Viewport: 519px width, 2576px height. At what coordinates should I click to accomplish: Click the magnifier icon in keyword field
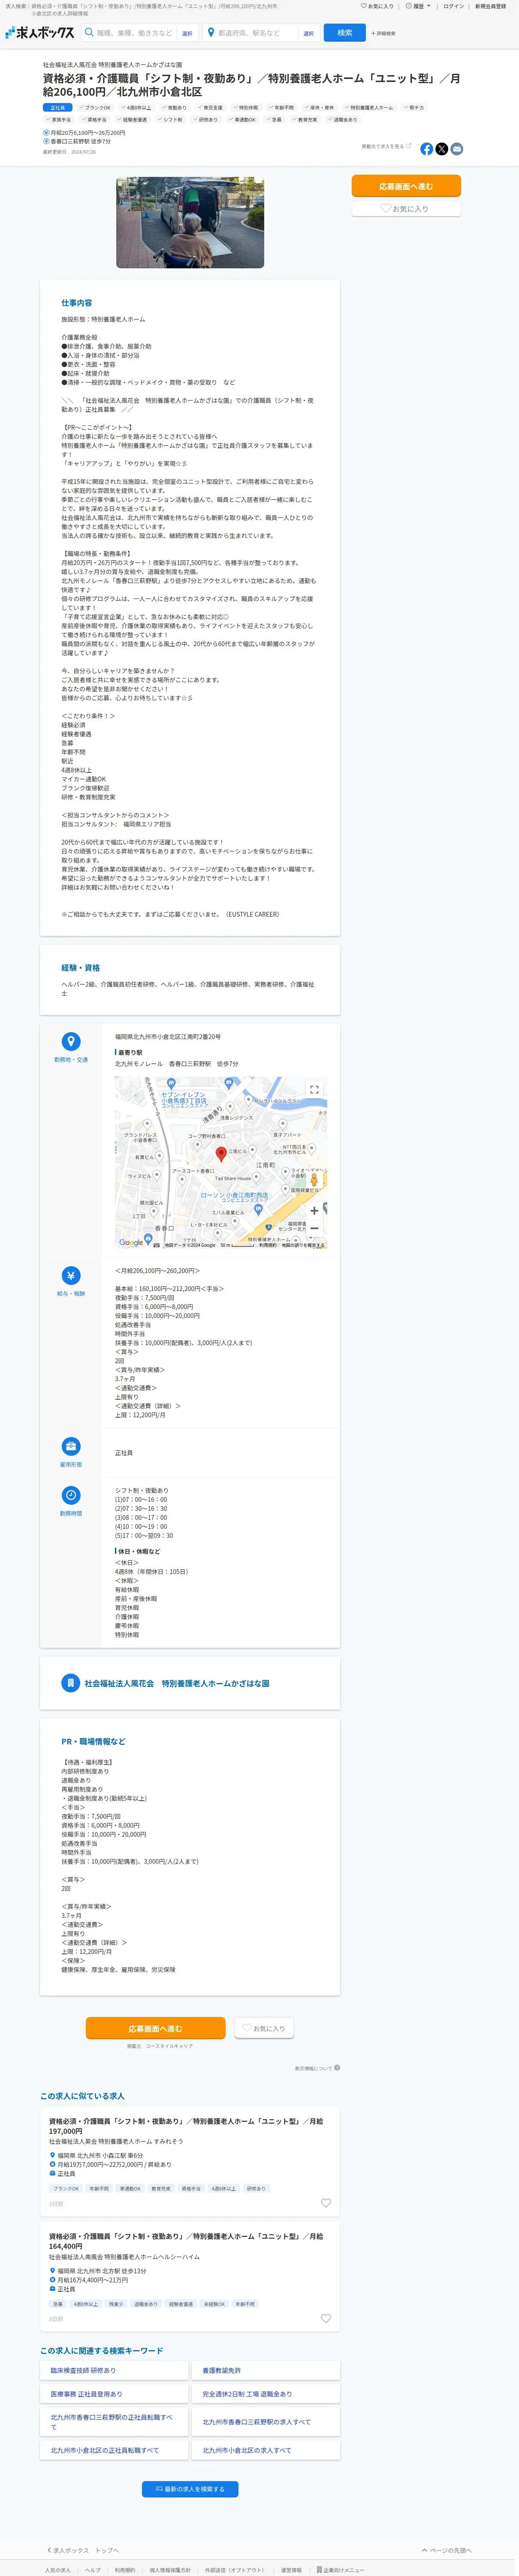coord(89,33)
